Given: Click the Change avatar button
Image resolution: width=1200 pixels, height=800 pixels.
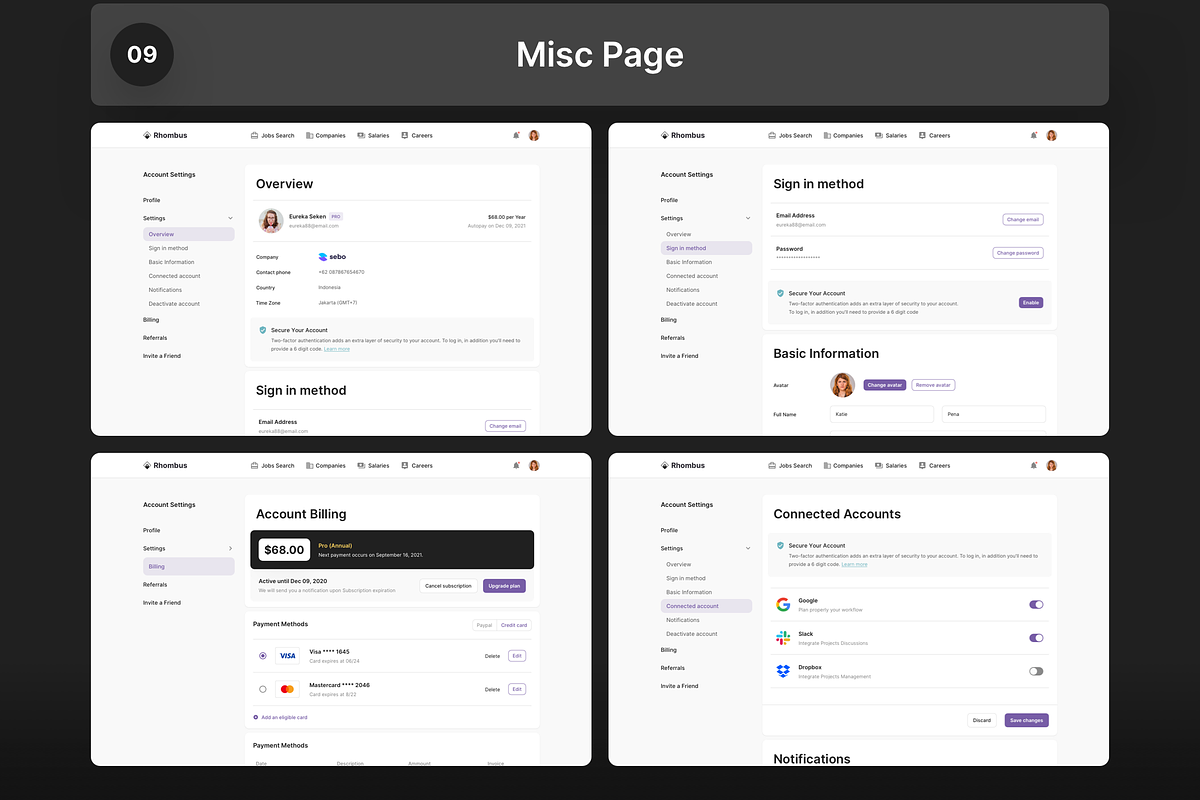Looking at the screenshot, I should 885,385.
